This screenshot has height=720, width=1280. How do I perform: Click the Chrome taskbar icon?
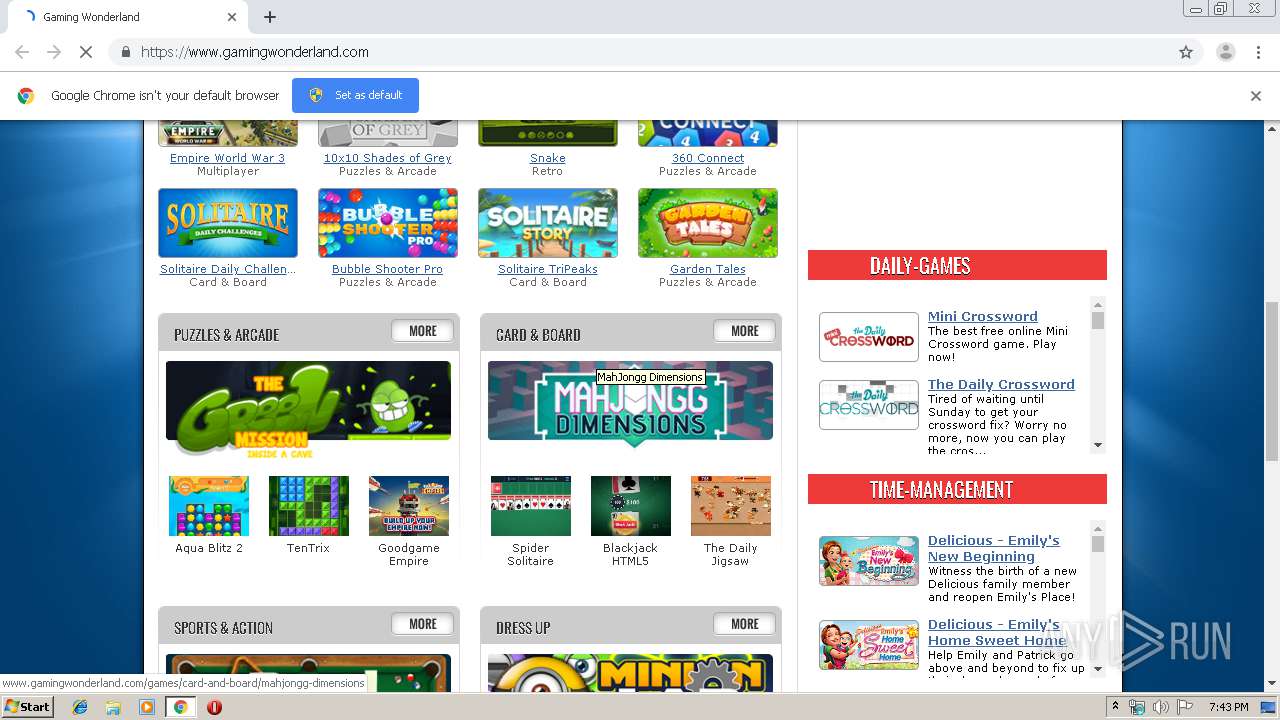[180, 707]
